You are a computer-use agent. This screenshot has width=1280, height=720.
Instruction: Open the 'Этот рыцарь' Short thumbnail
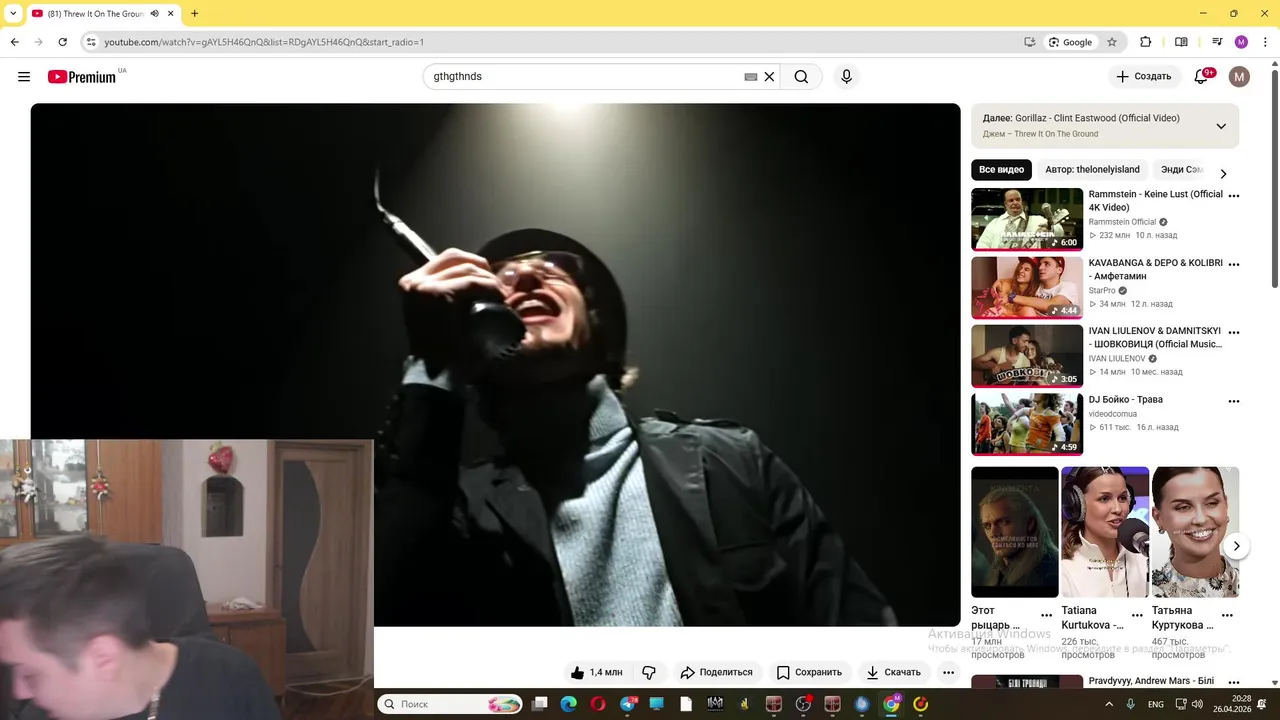(1014, 532)
